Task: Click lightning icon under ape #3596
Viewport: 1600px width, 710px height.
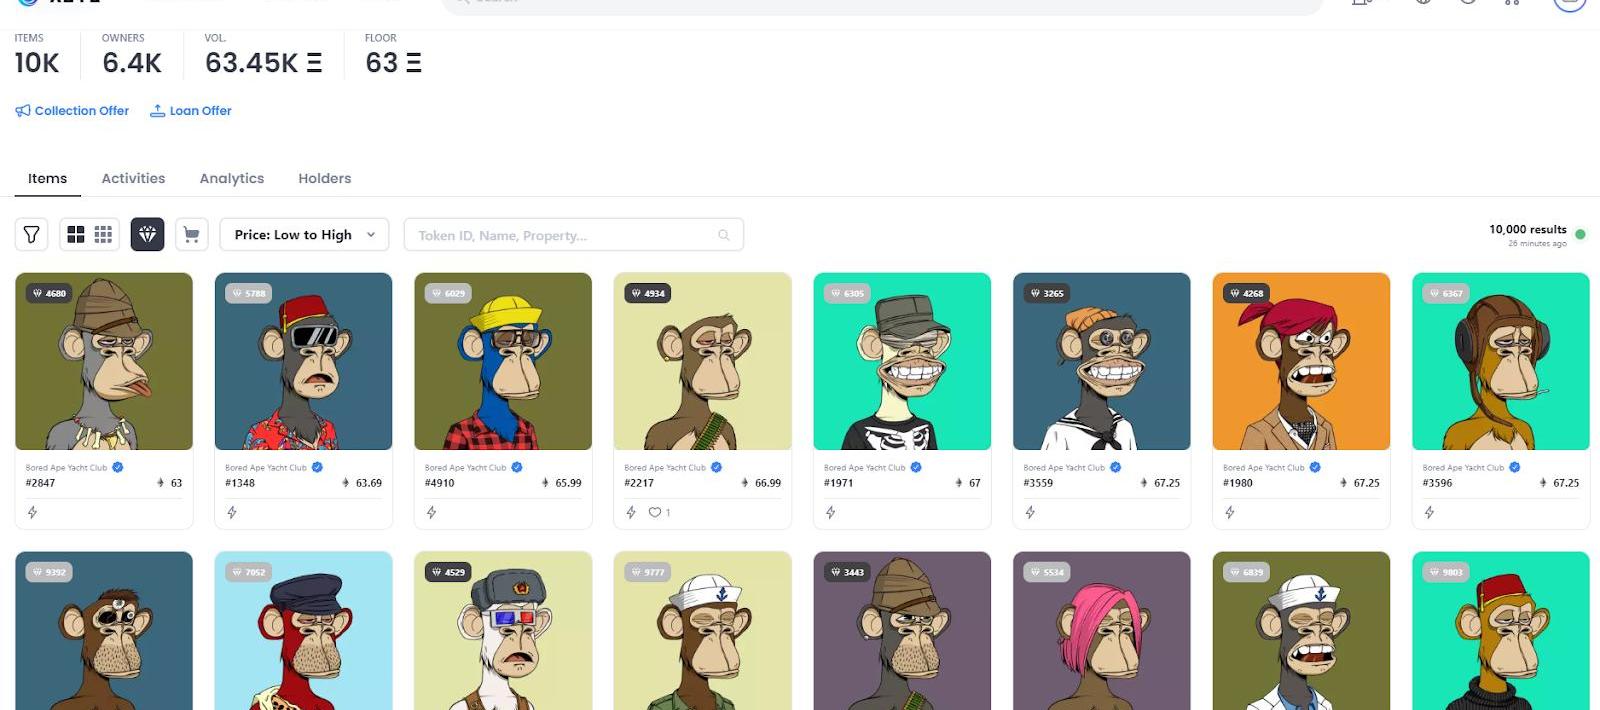Action: click(x=1429, y=512)
